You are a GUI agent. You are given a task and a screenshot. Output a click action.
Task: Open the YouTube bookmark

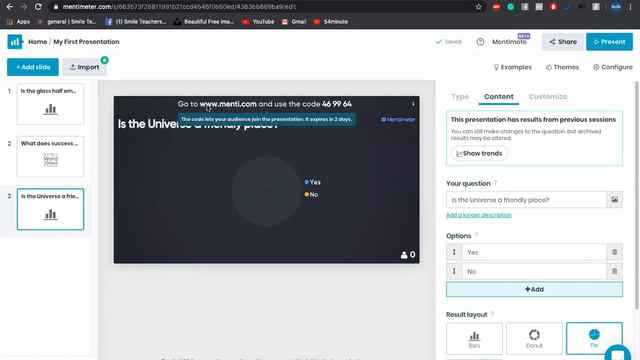click(x=258, y=22)
